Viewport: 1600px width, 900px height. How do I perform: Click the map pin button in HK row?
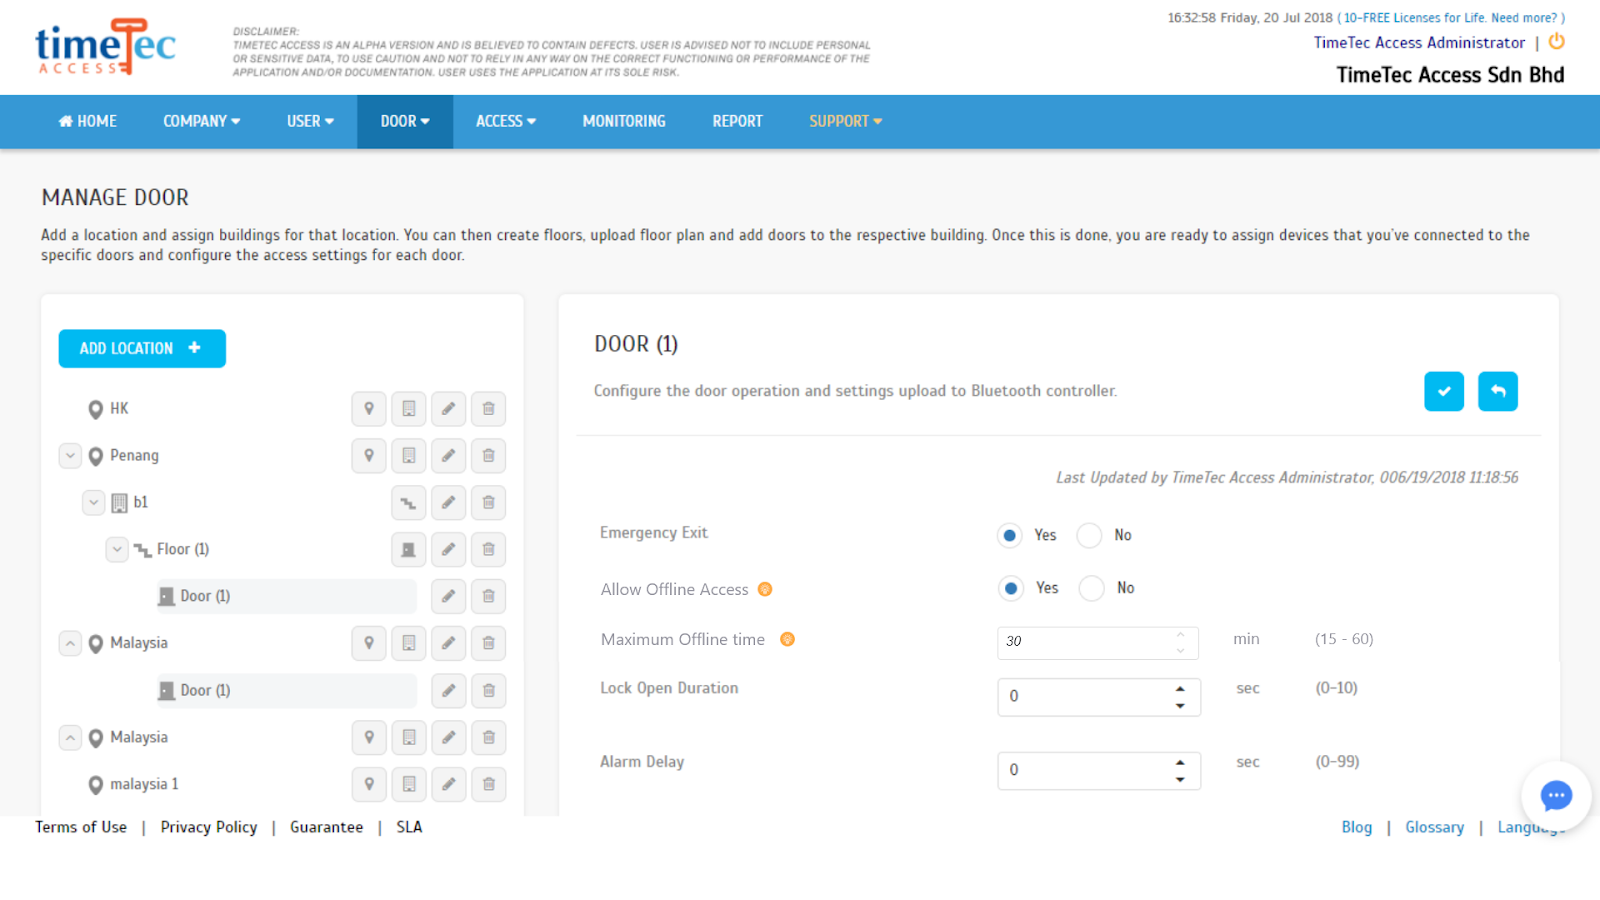(369, 408)
